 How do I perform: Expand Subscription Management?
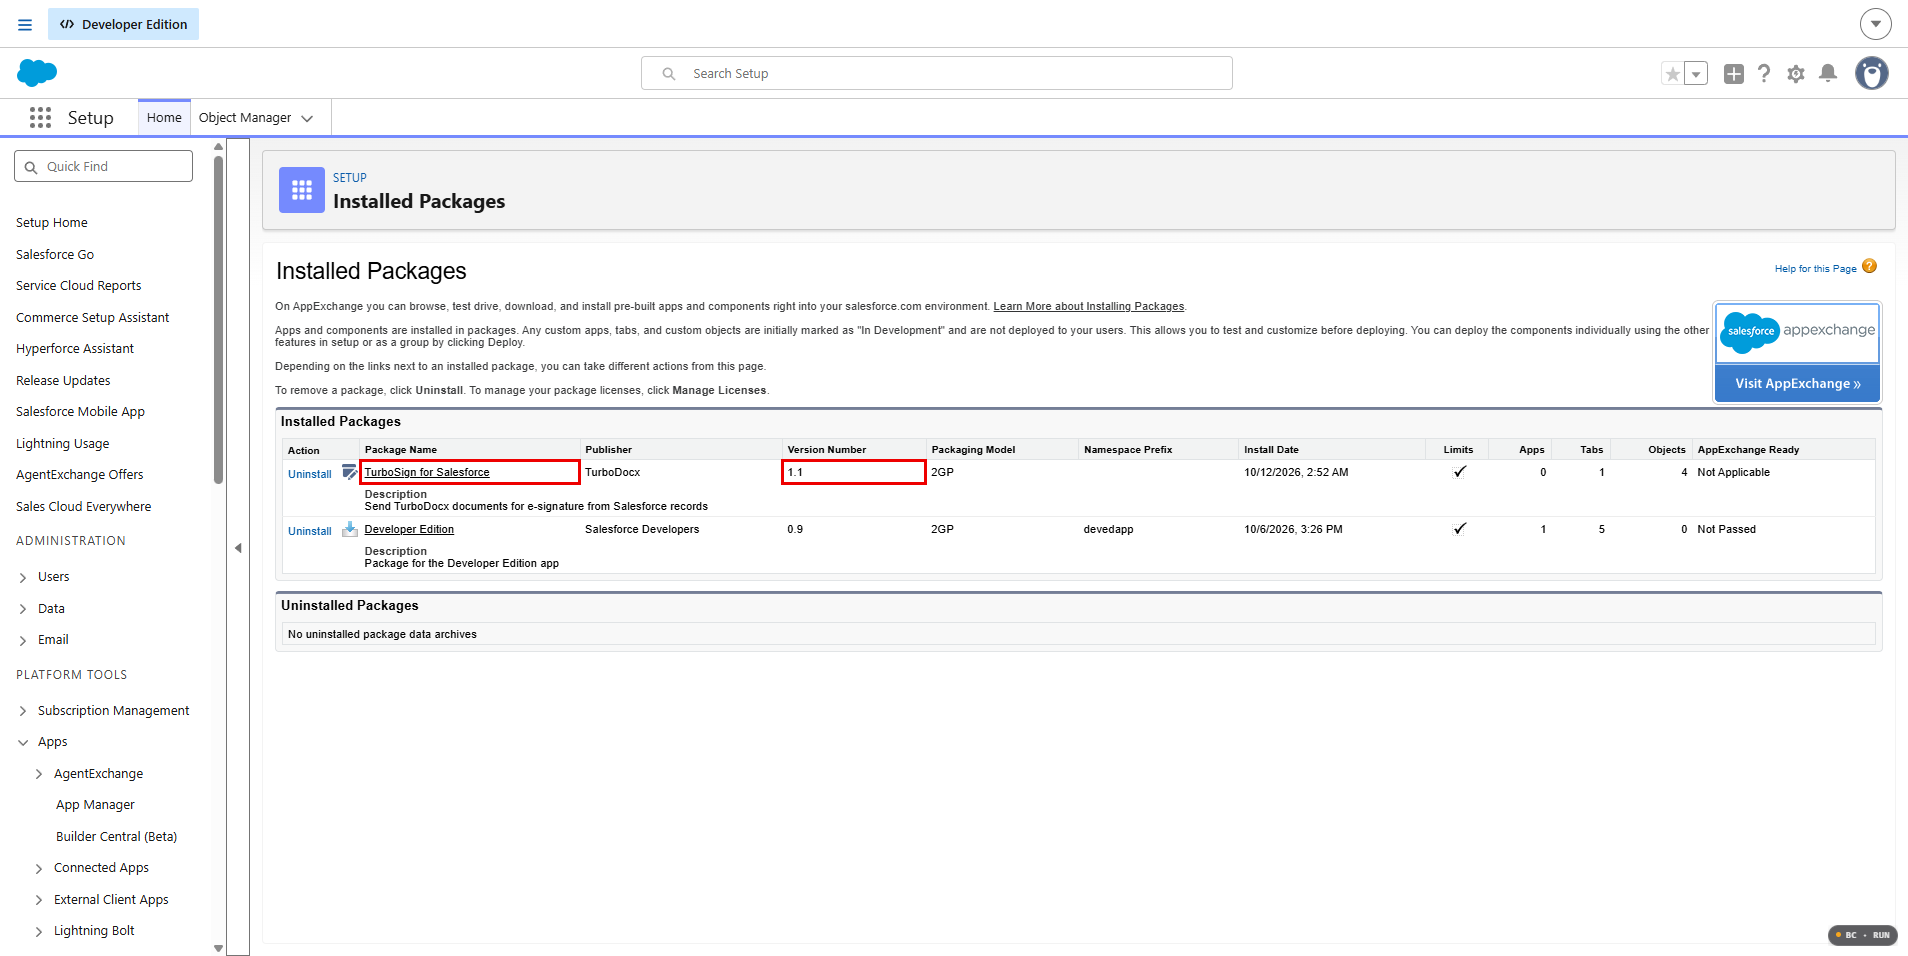tap(23, 711)
